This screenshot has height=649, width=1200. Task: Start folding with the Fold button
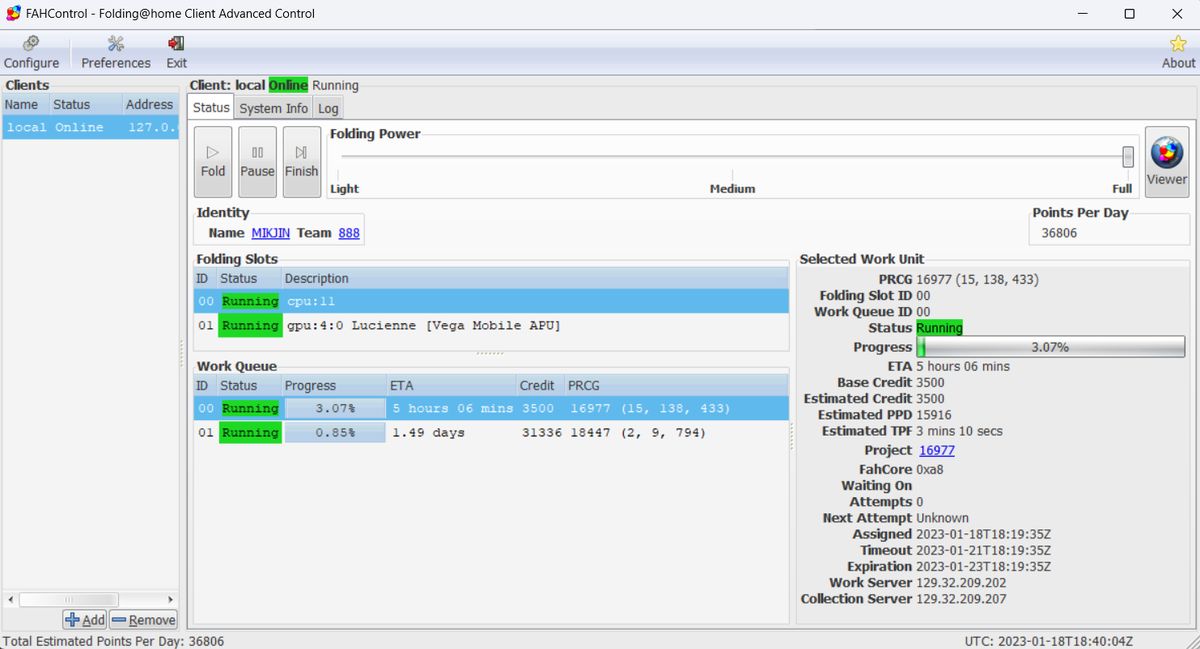coord(213,161)
